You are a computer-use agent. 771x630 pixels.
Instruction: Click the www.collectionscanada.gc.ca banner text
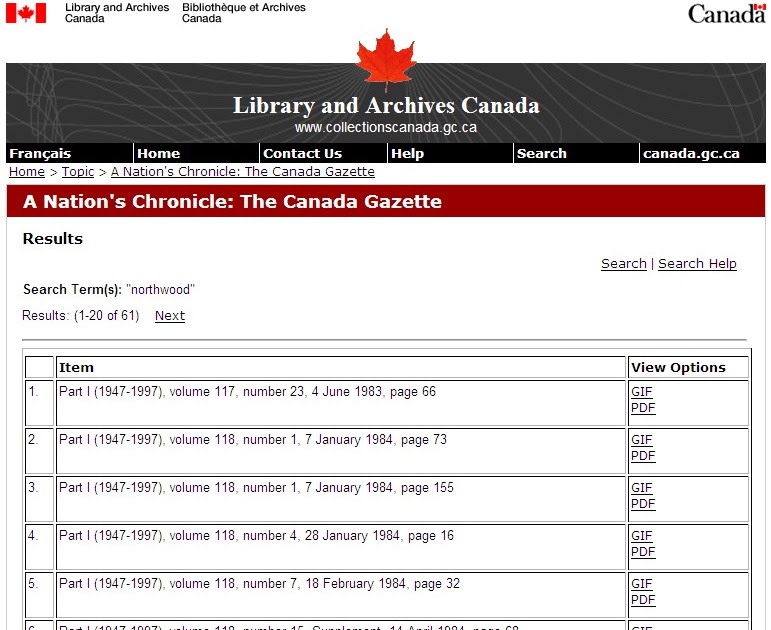386,127
